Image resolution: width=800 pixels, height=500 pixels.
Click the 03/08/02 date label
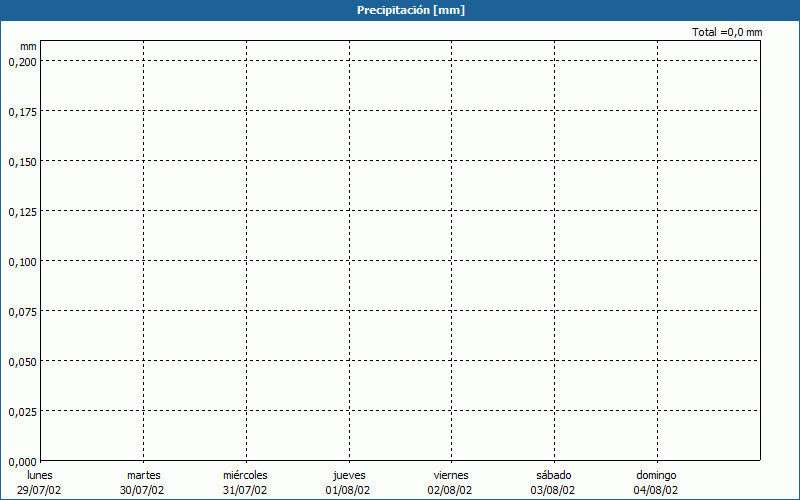coord(553,490)
